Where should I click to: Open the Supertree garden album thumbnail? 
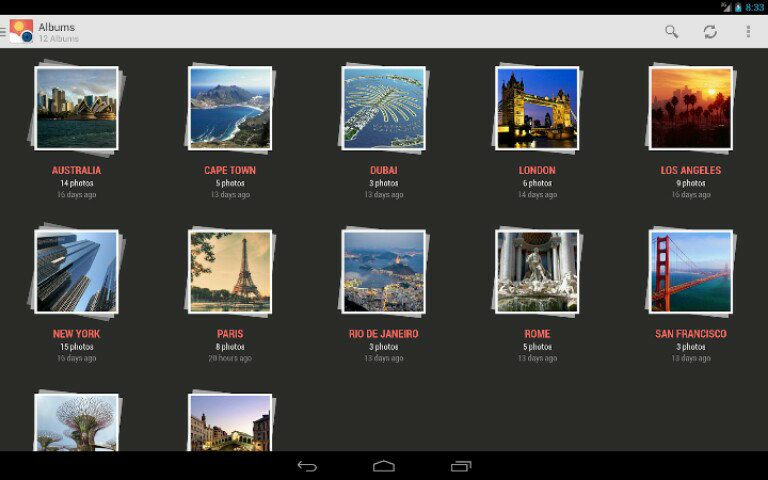pyautogui.click(x=76, y=422)
